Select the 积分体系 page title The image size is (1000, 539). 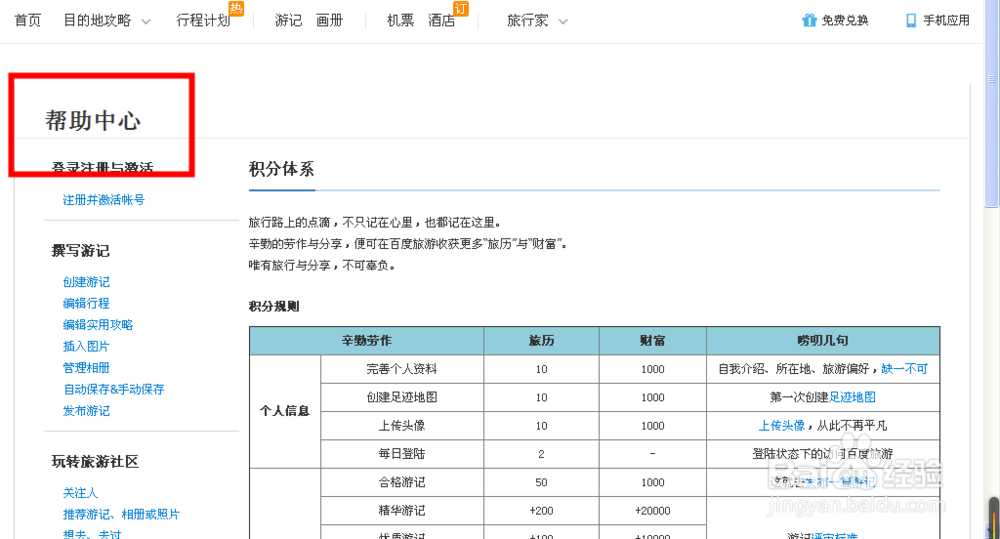(281, 169)
